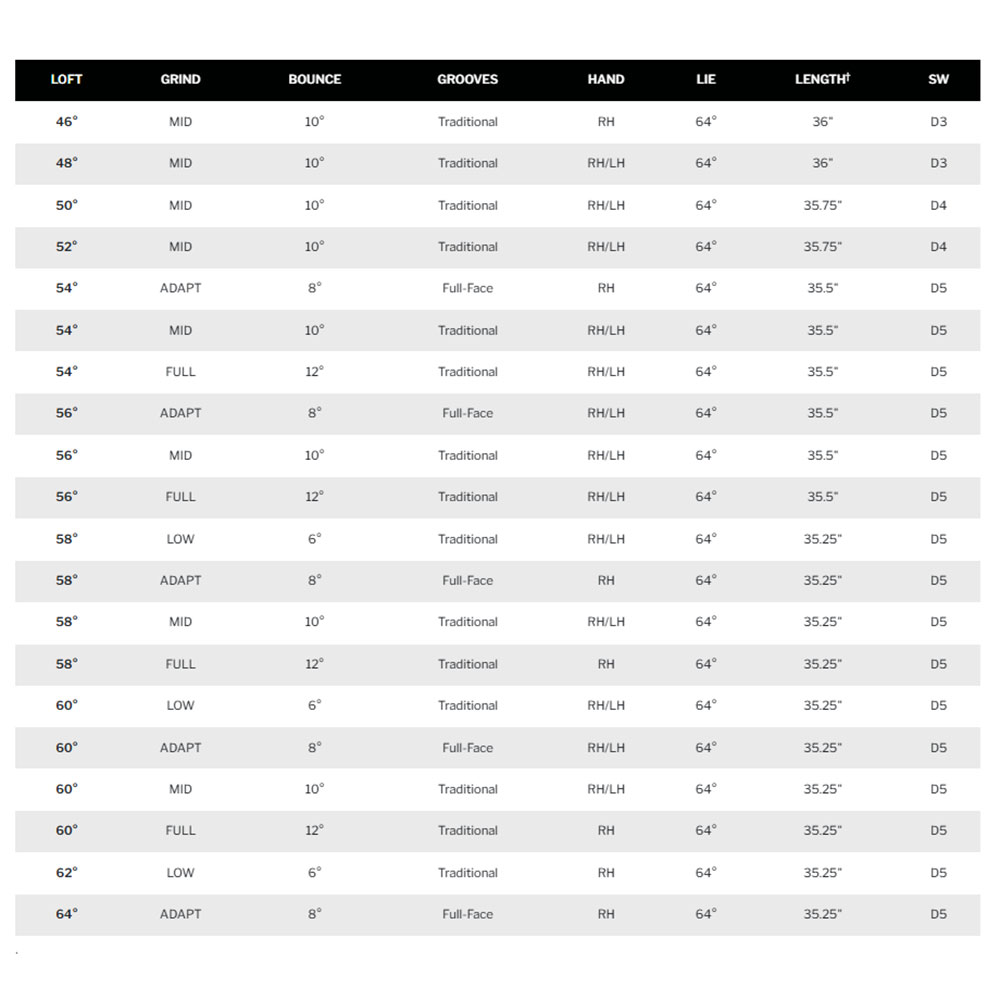Click the D3 swing weight in the 46° row

tap(938, 122)
